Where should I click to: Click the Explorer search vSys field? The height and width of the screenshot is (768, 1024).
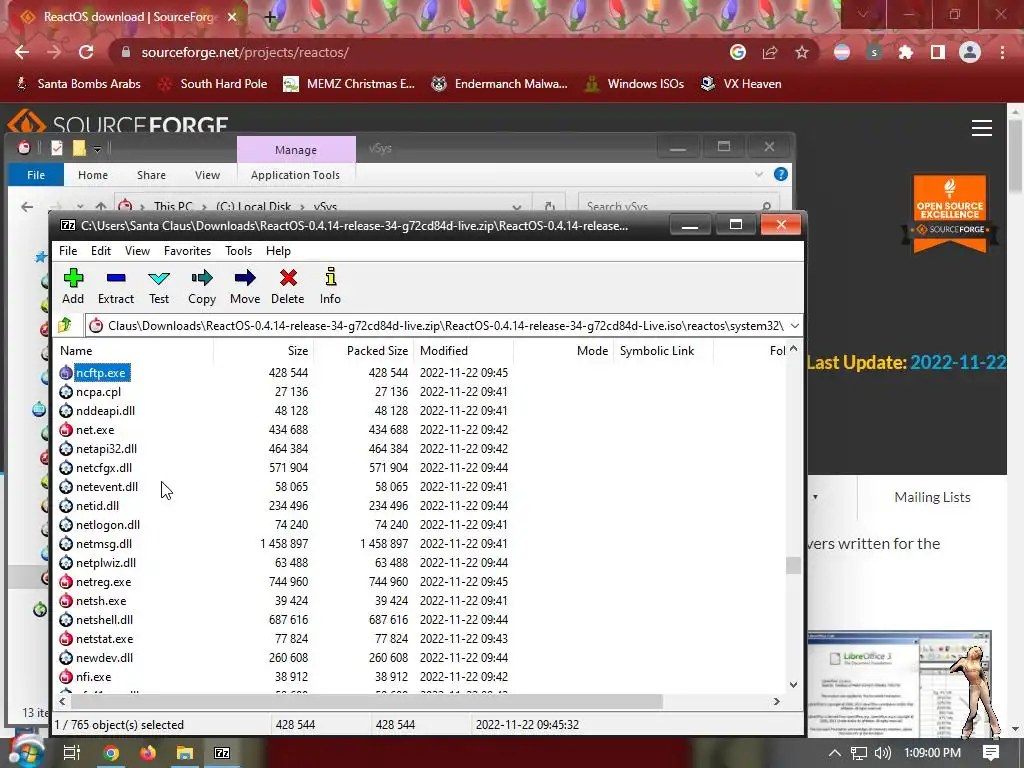679,206
